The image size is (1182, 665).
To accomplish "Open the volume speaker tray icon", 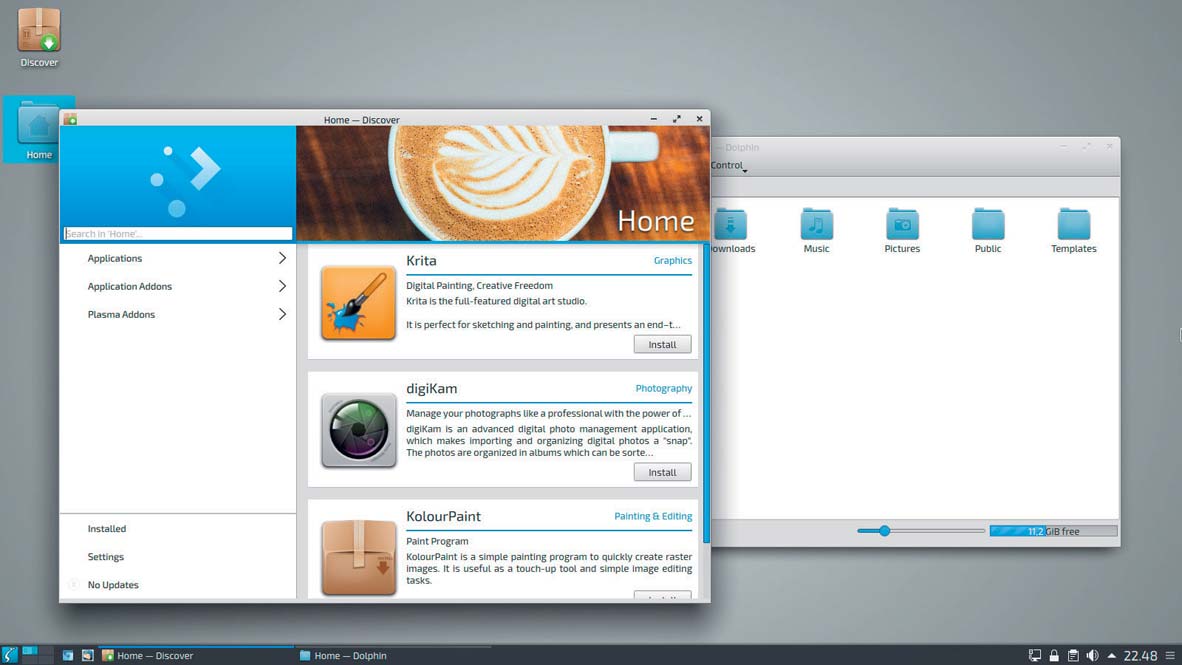I will coord(1092,656).
